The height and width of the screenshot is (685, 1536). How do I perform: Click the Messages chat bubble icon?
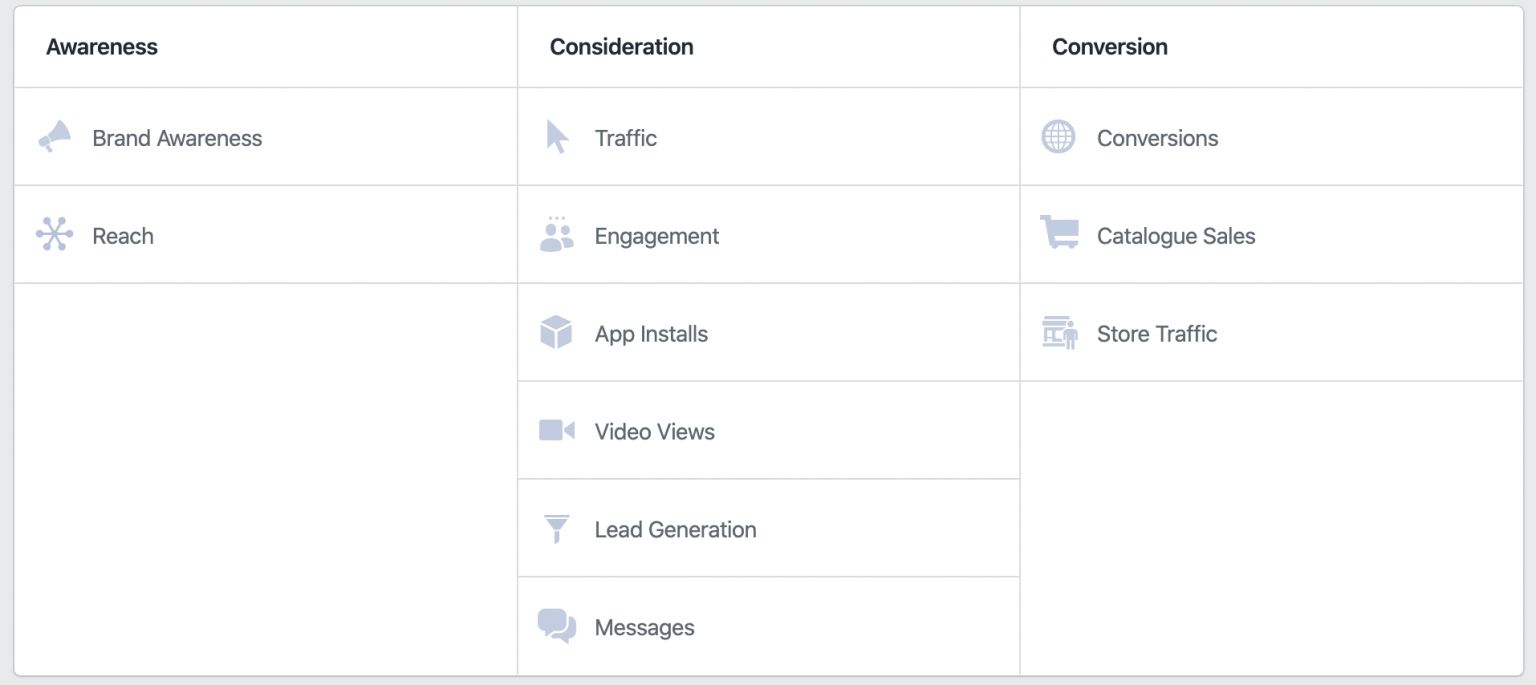pos(556,626)
